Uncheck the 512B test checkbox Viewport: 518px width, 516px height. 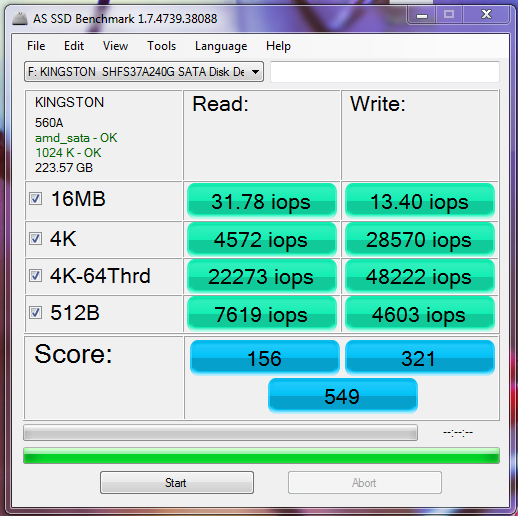tap(35, 313)
